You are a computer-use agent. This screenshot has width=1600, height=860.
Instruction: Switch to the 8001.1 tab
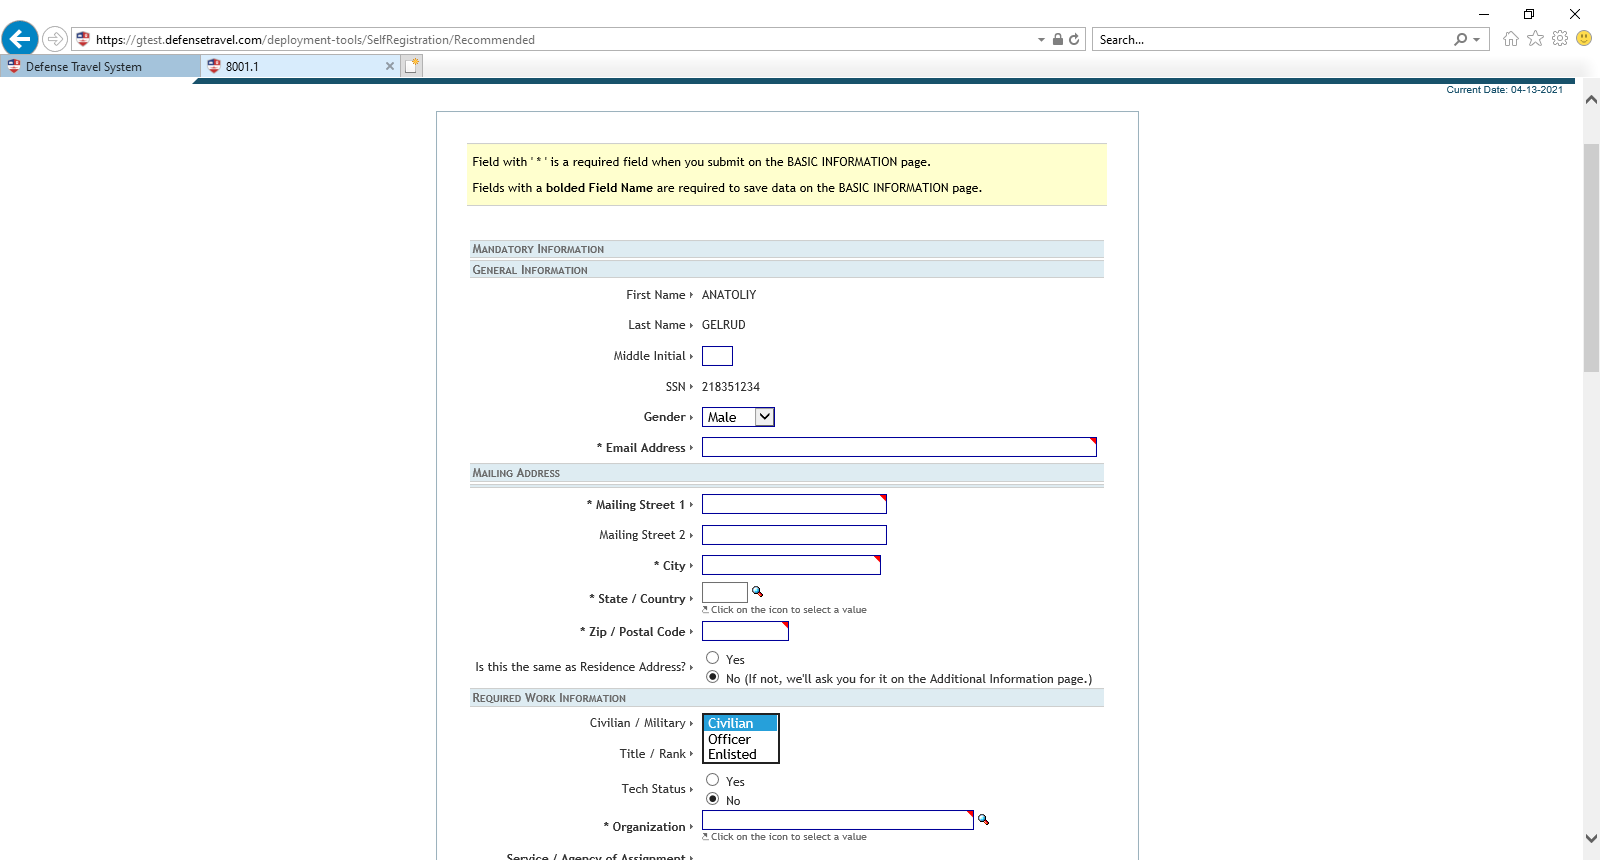tap(300, 66)
